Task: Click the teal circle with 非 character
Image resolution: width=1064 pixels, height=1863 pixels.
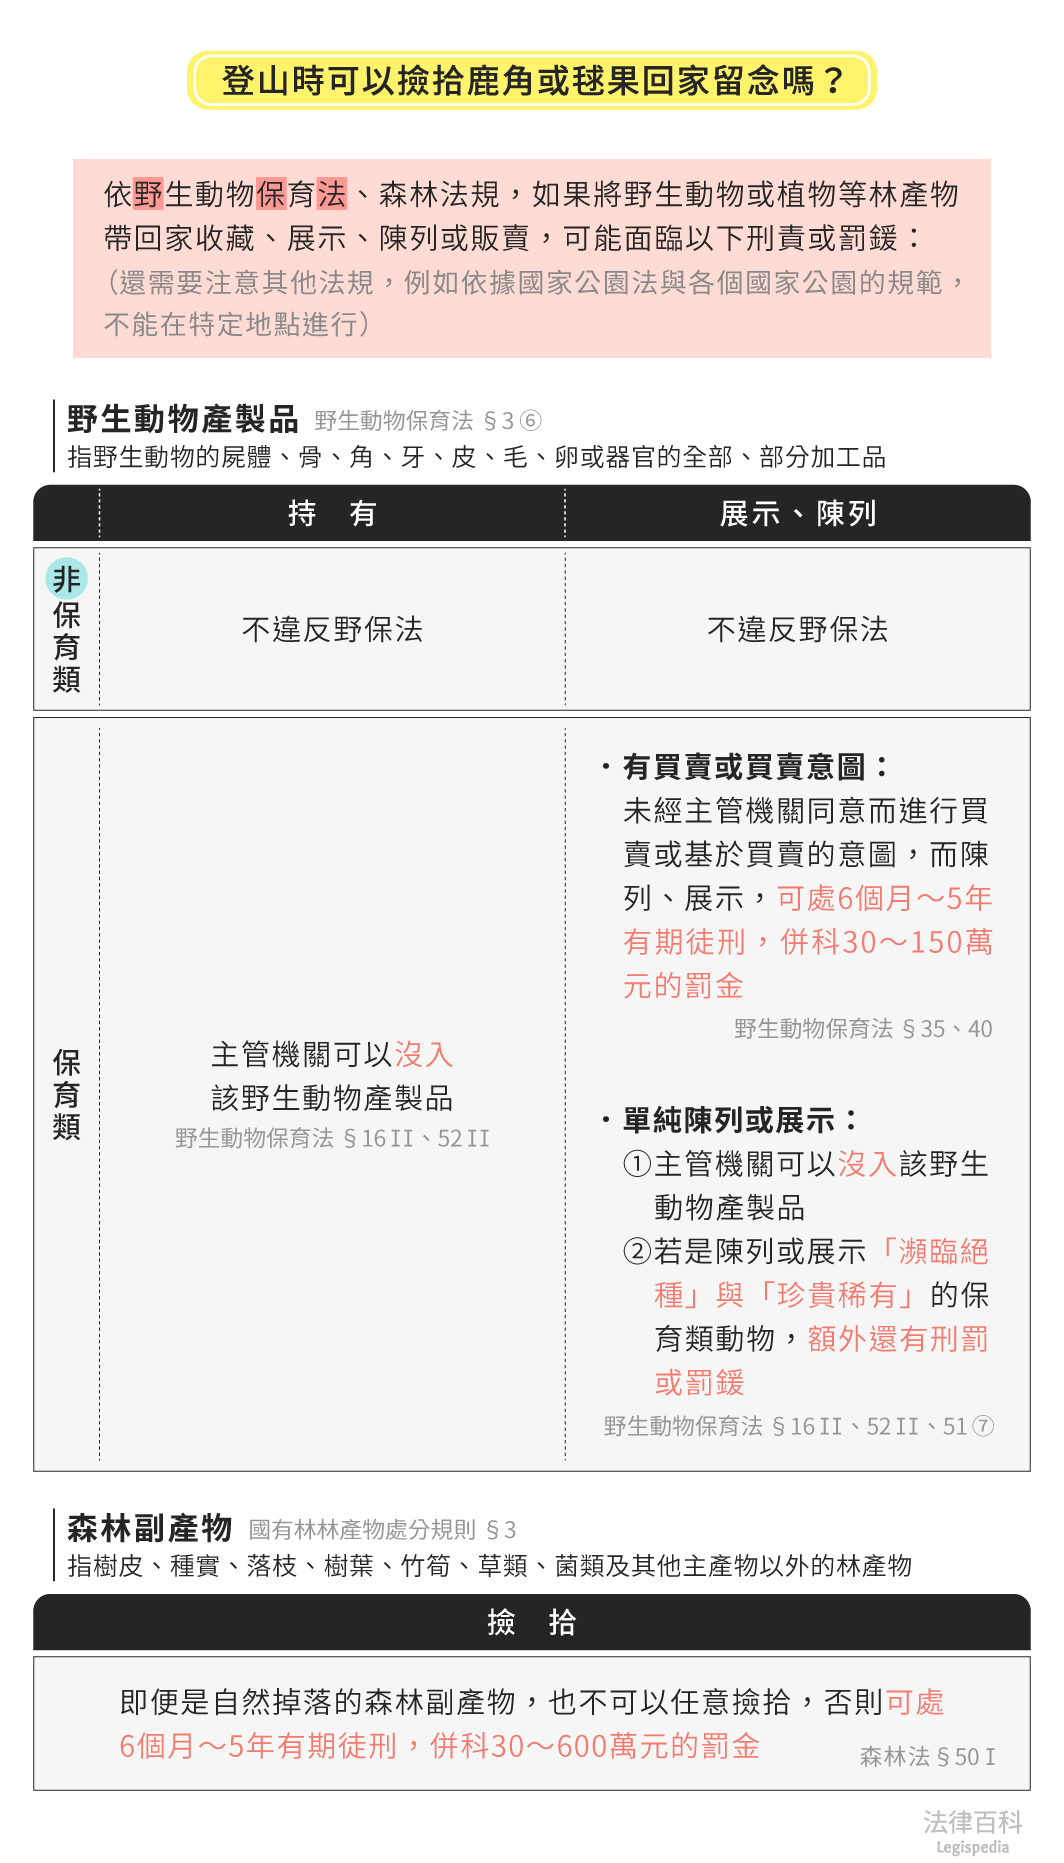Action: coord(67,578)
